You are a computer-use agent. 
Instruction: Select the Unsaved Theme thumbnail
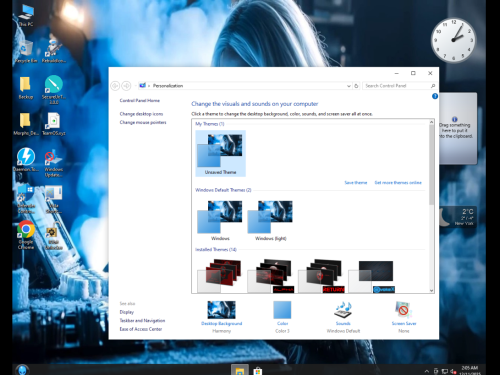point(220,153)
